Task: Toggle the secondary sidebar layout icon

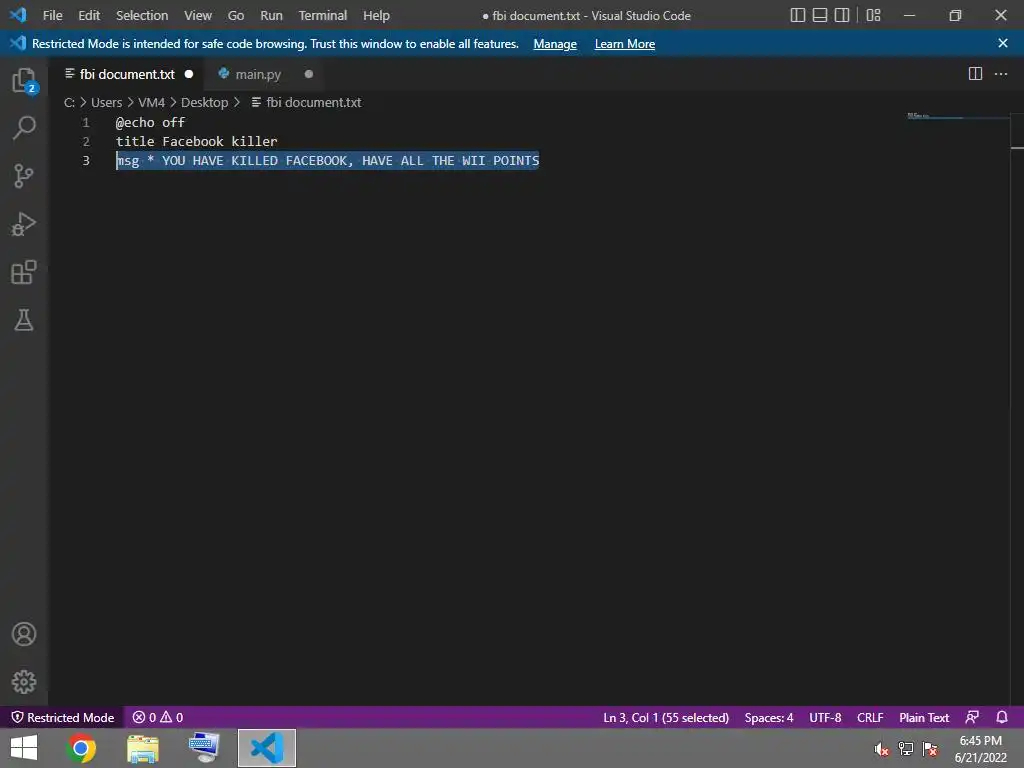Action: pyautogui.click(x=842, y=15)
